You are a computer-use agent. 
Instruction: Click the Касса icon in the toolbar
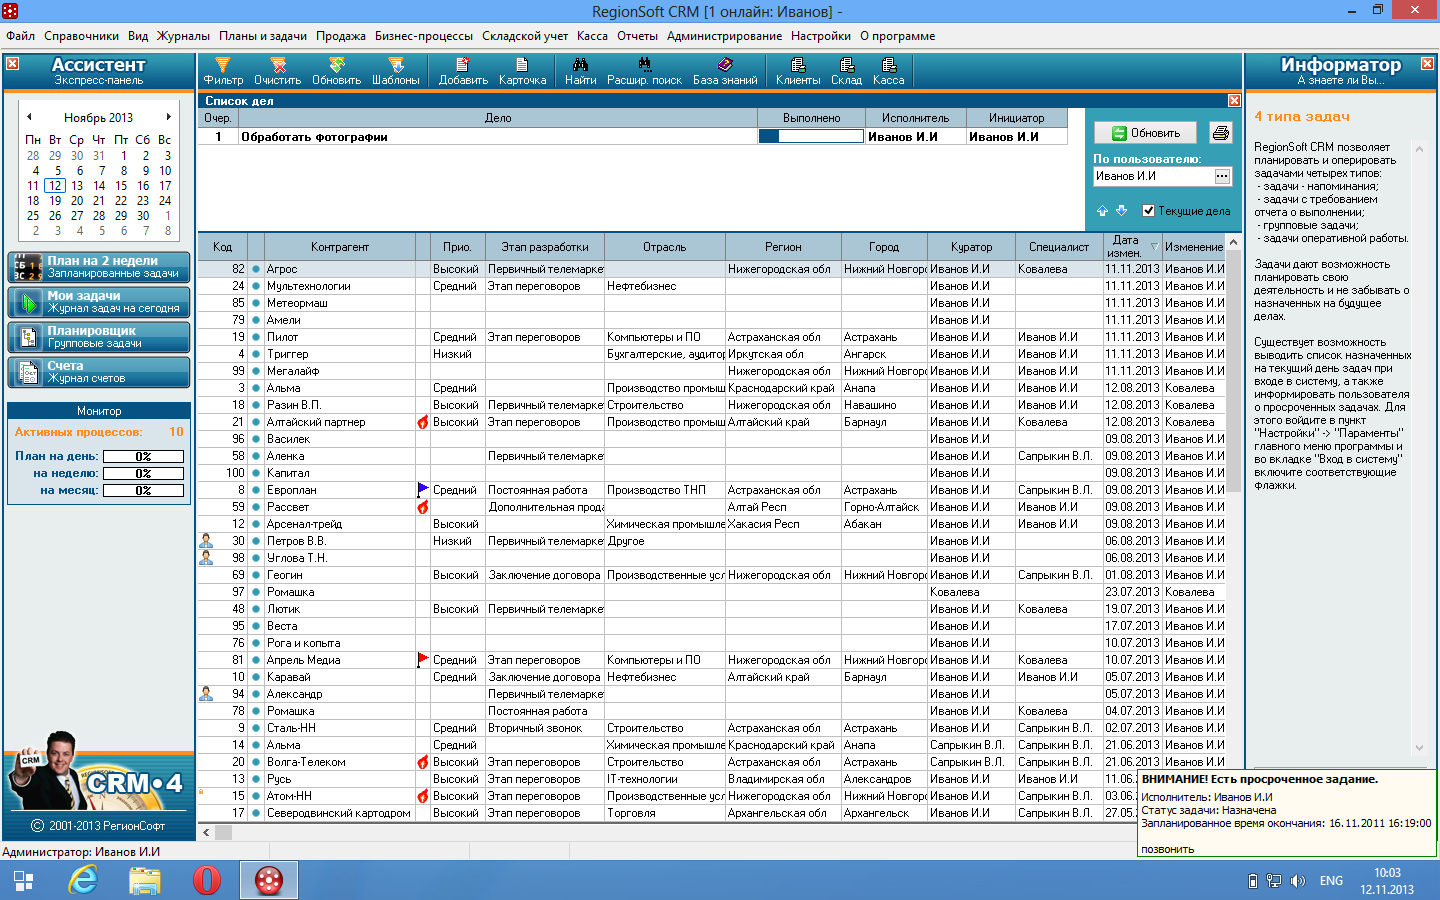click(x=888, y=71)
